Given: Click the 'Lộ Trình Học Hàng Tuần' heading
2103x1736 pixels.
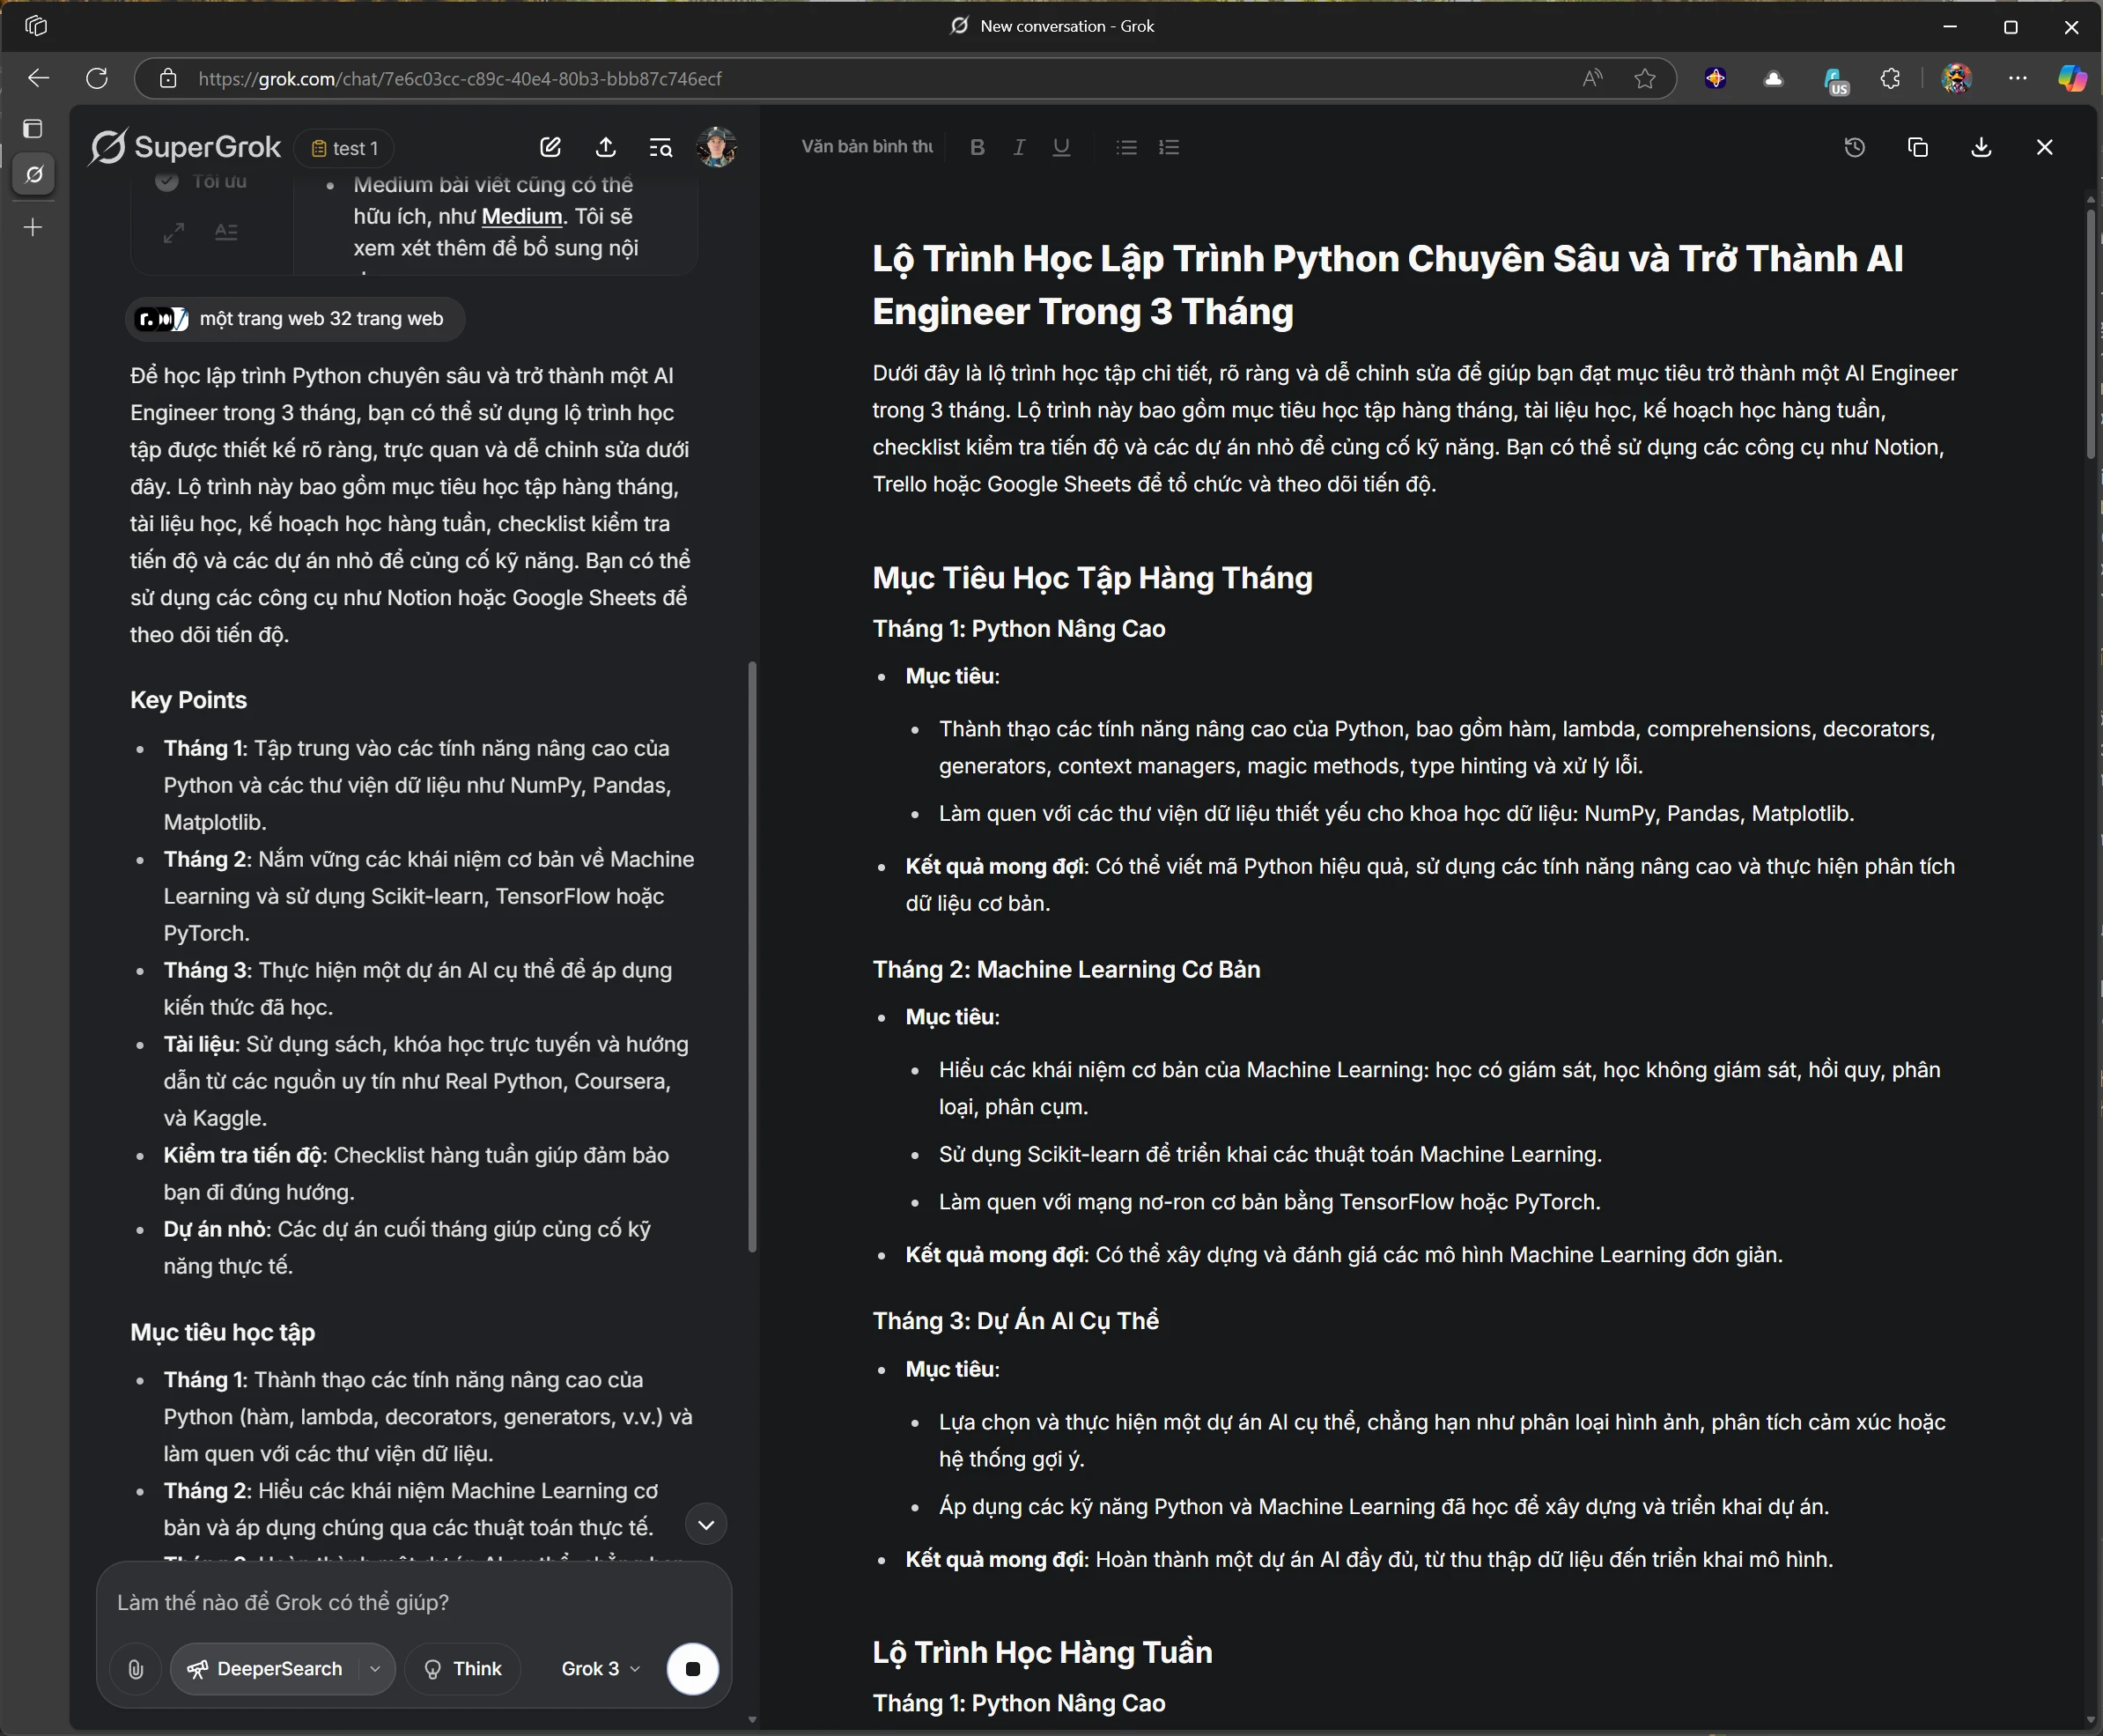Looking at the screenshot, I should point(1042,1652).
